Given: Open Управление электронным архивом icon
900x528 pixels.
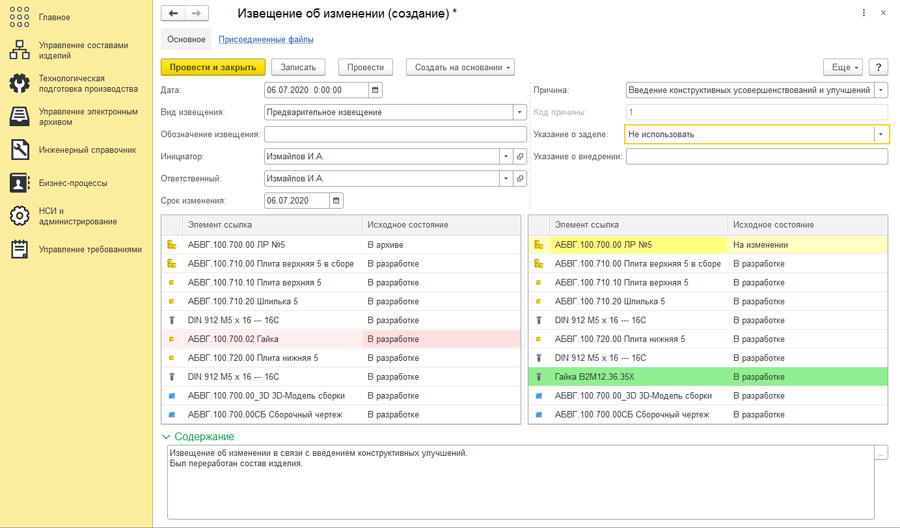Looking at the screenshot, I should click(x=19, y=116).
